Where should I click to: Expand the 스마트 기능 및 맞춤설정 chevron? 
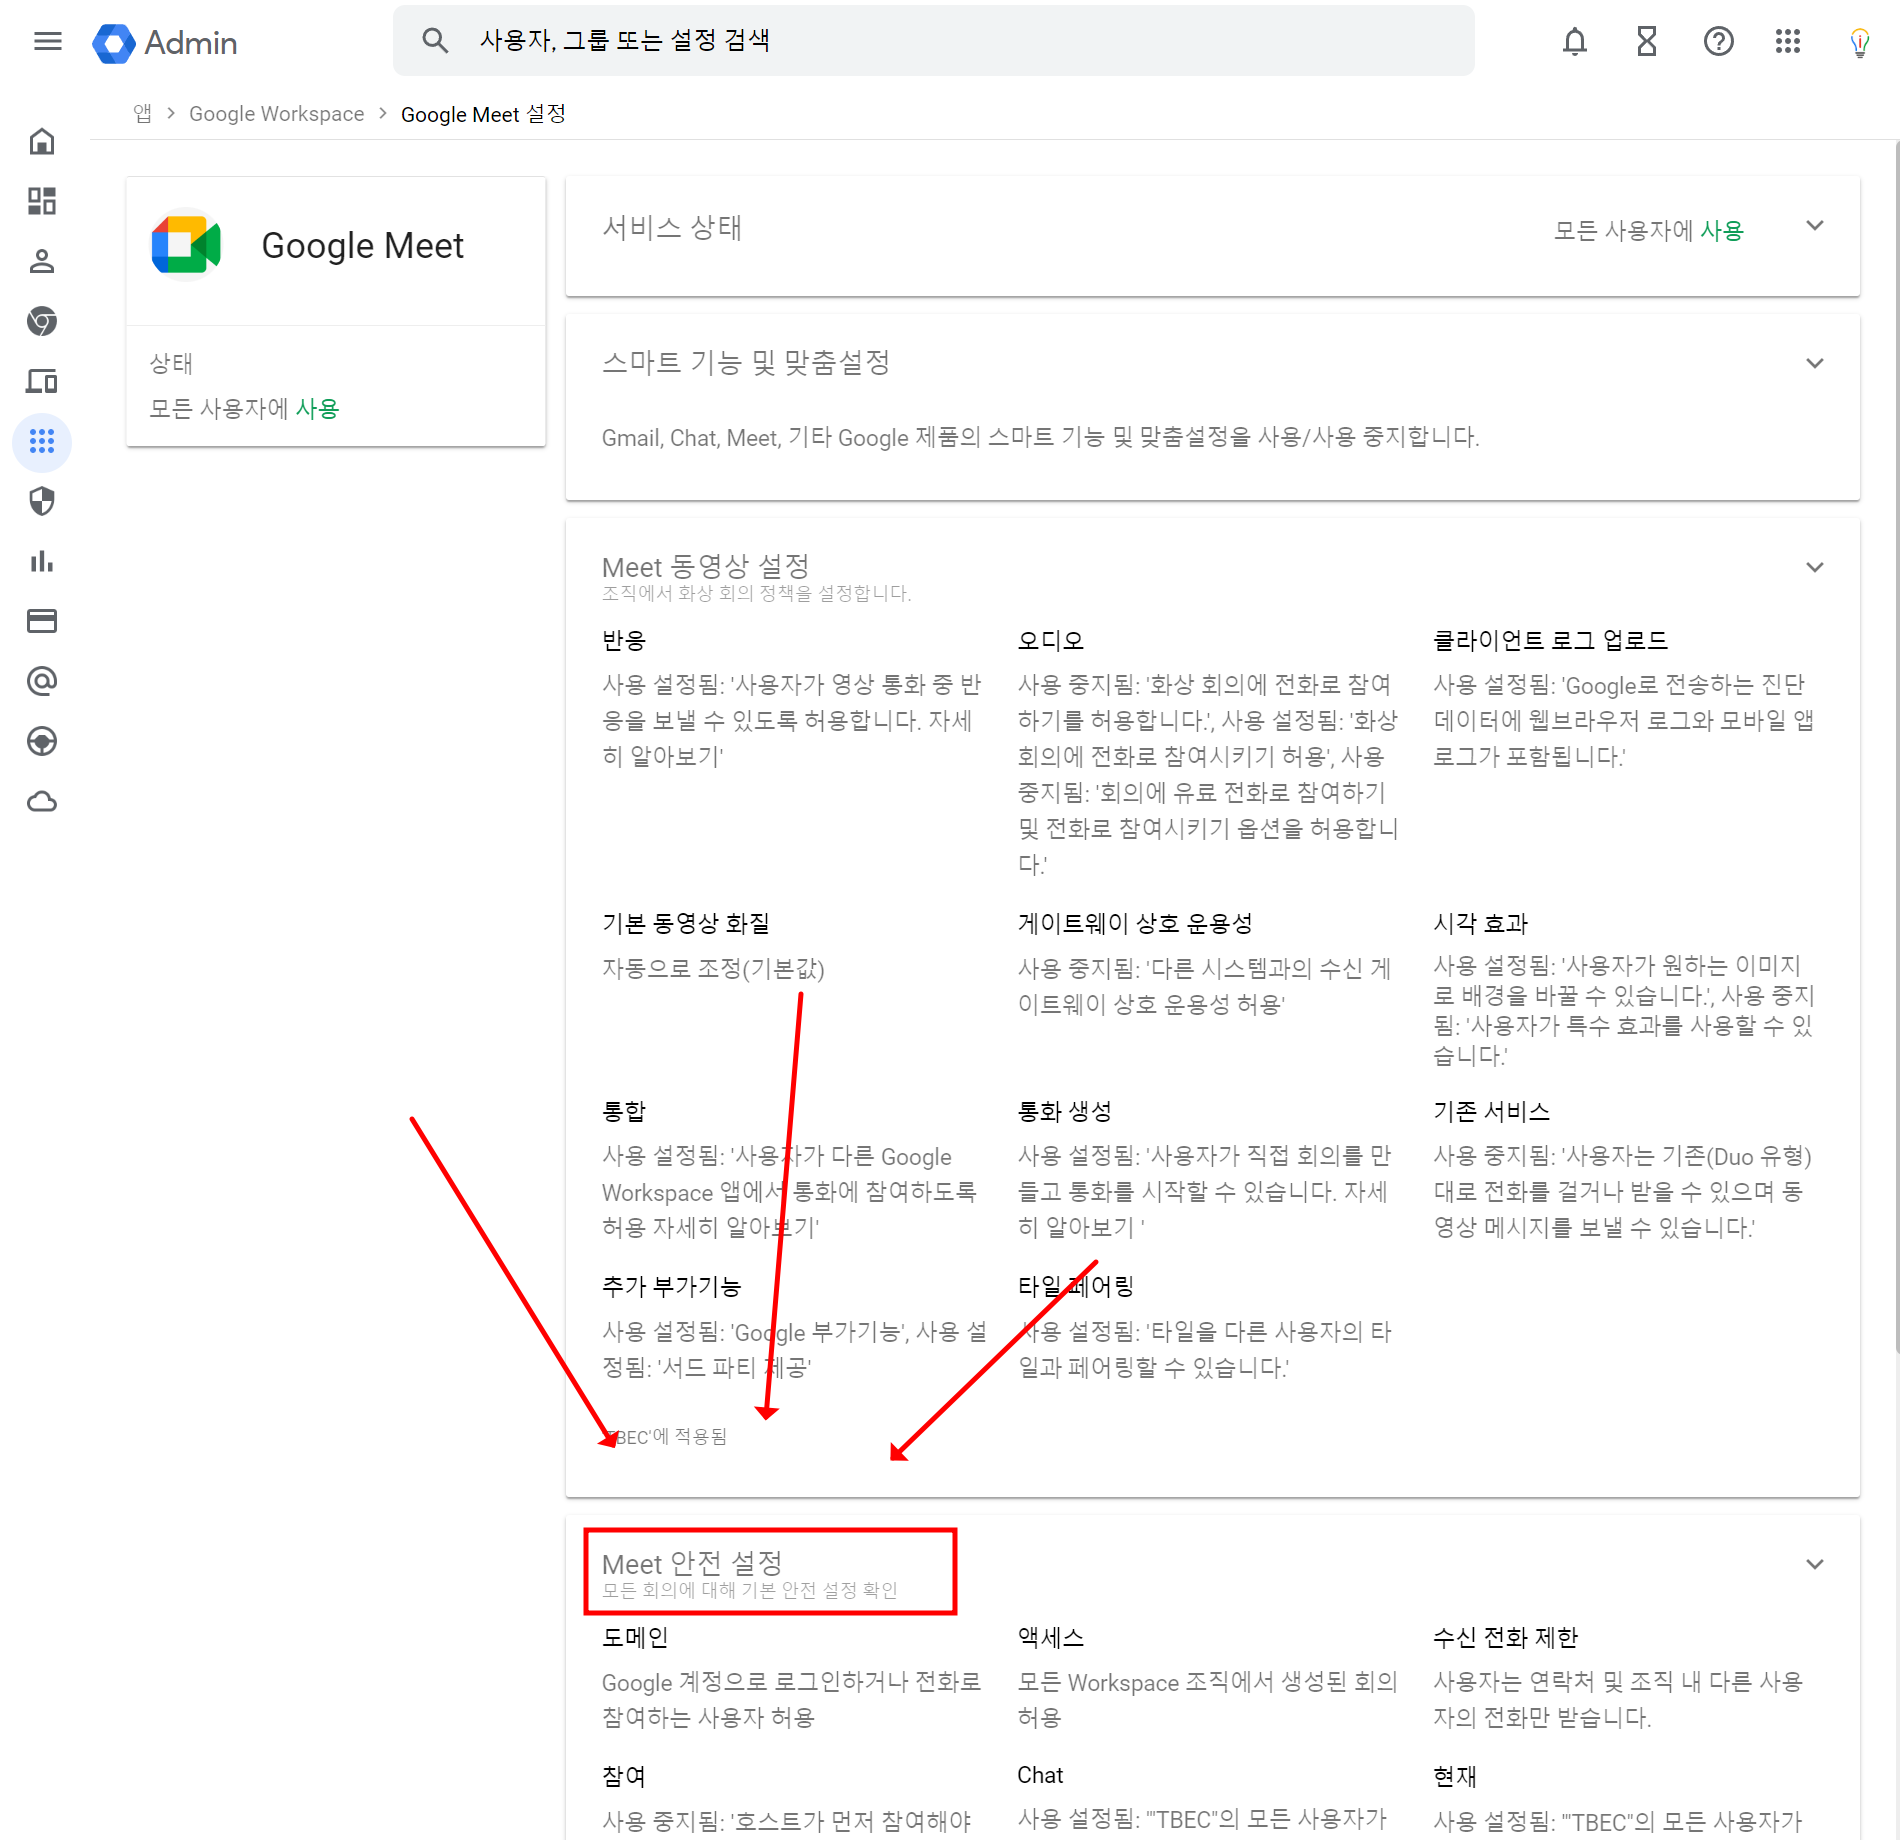coord(1815,363)
